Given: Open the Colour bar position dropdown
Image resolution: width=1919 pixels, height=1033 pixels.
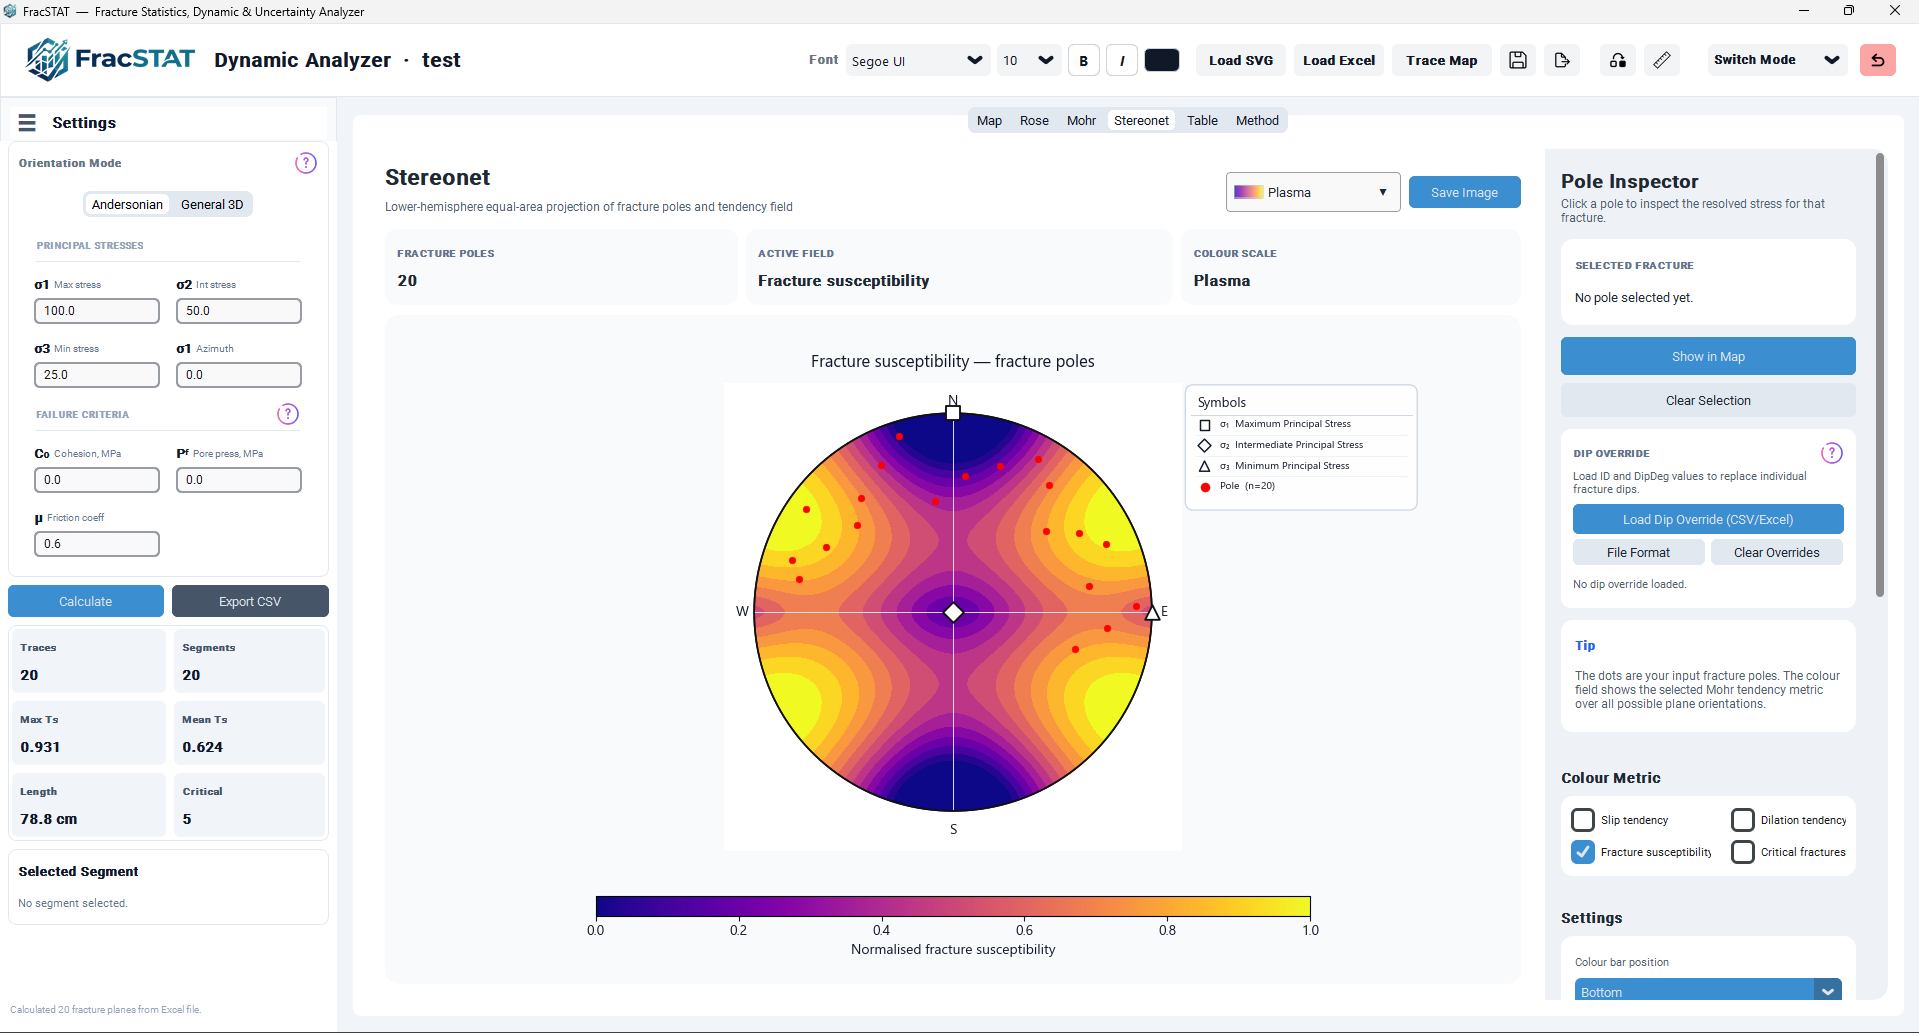Looking at the screenshot, I should (x=1708, y=989).
